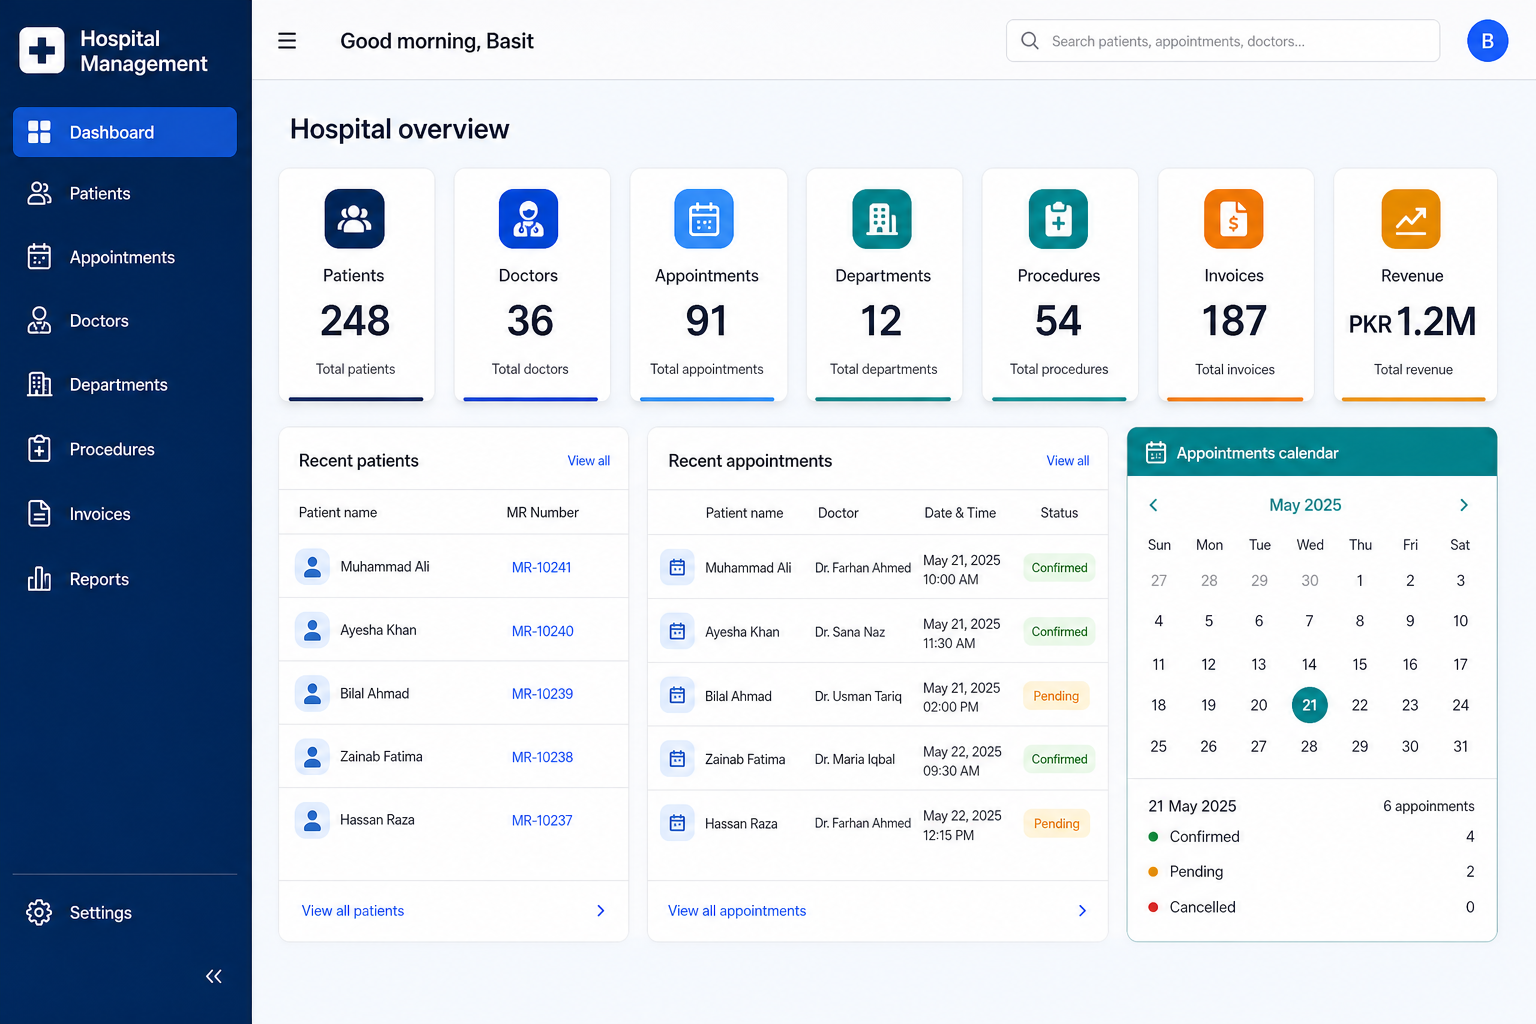Open Dashboard in the sidebar
This screenshot has width=1536, height=1024.
(125, 132)
